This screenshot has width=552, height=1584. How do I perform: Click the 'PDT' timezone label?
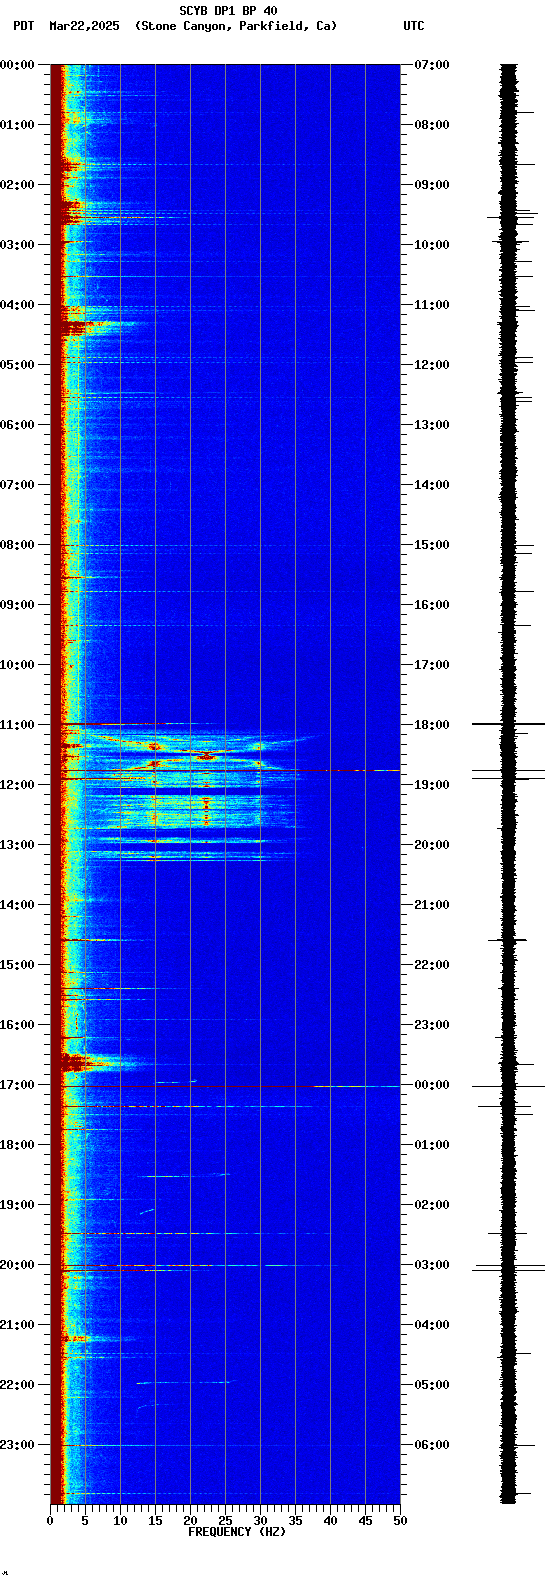tap(23, 26)
